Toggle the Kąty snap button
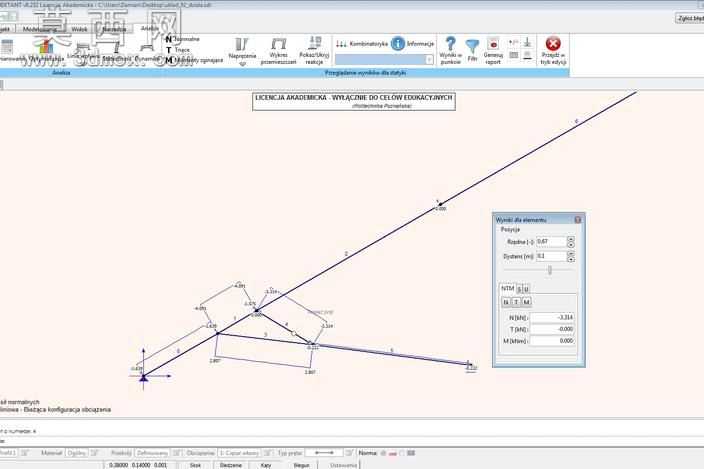This screenshot has height=469, width=704. pos(266,465)
